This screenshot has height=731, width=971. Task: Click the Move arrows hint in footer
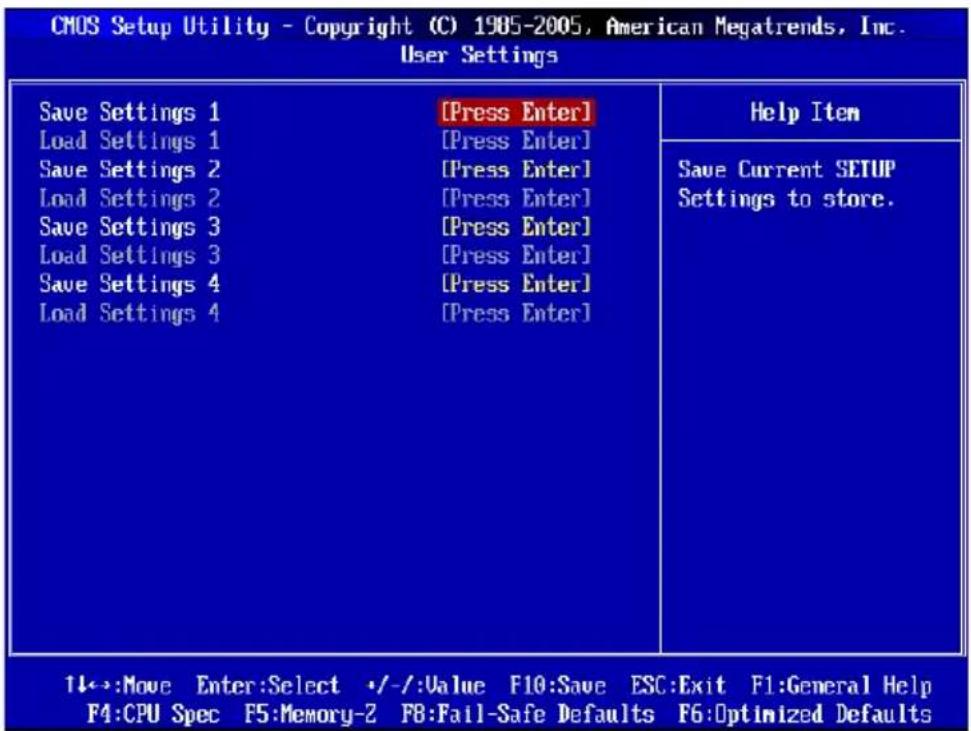pos(118,686)
